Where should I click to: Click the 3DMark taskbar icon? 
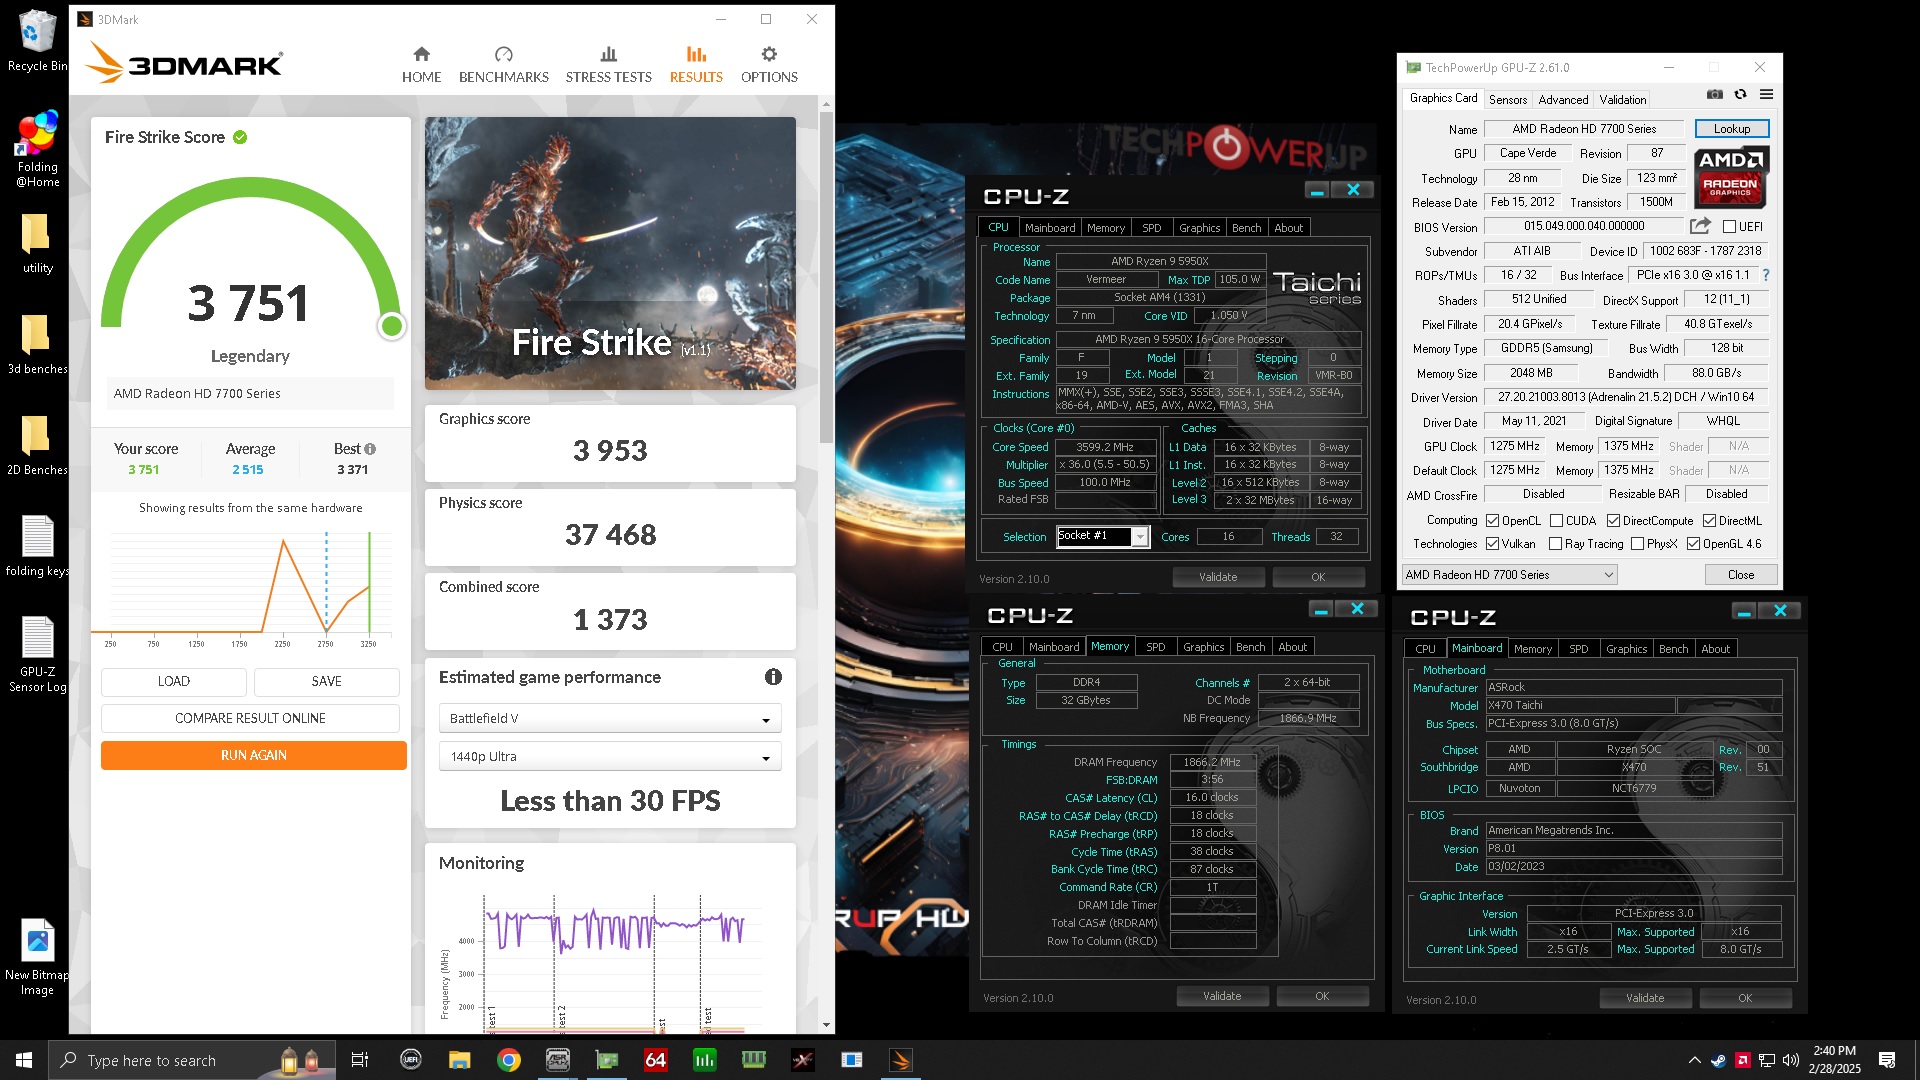pos(900,1060)
